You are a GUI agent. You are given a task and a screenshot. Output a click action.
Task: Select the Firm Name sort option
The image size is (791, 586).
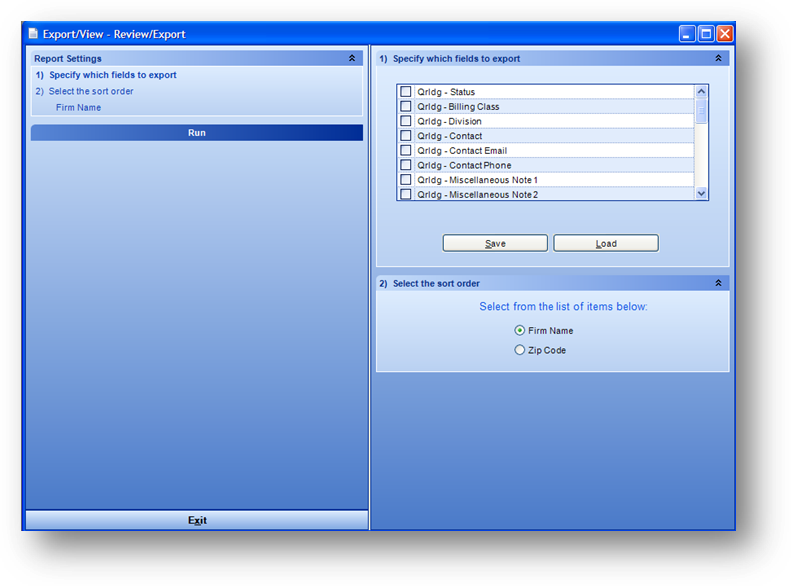tap(519, 331)
